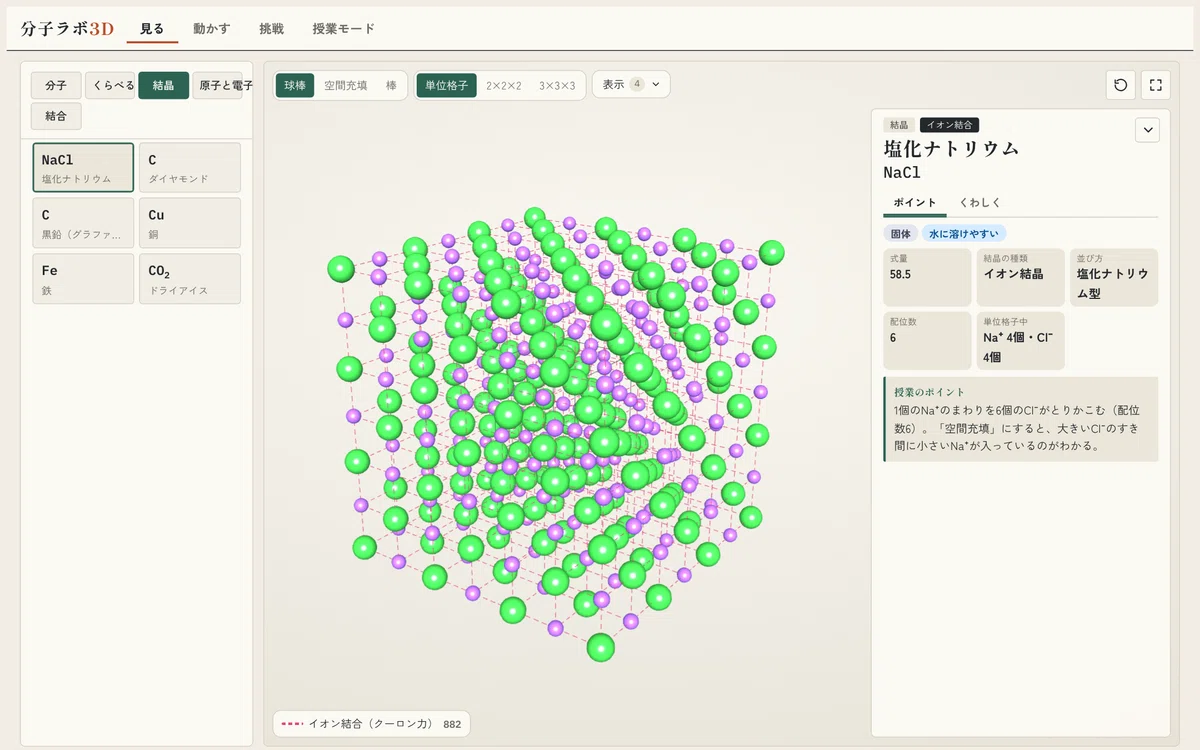
Task: Open the ポイント info tab
Action: click(x=915, y=203)
